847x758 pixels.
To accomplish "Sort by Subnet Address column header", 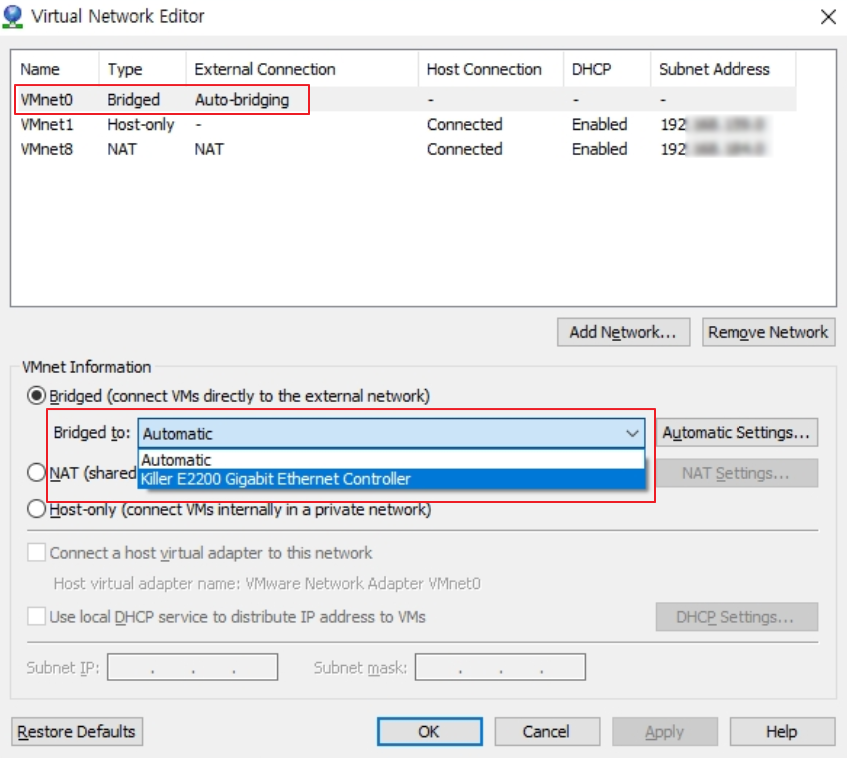I will [x=723, y=69].
